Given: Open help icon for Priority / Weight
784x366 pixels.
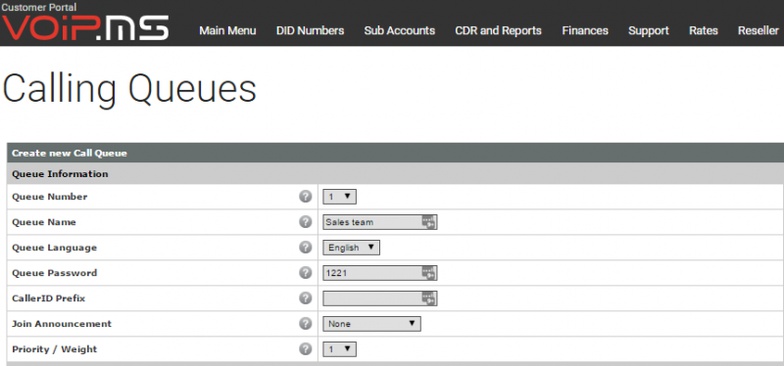Looking at the screenshot, I should point(306,349).
